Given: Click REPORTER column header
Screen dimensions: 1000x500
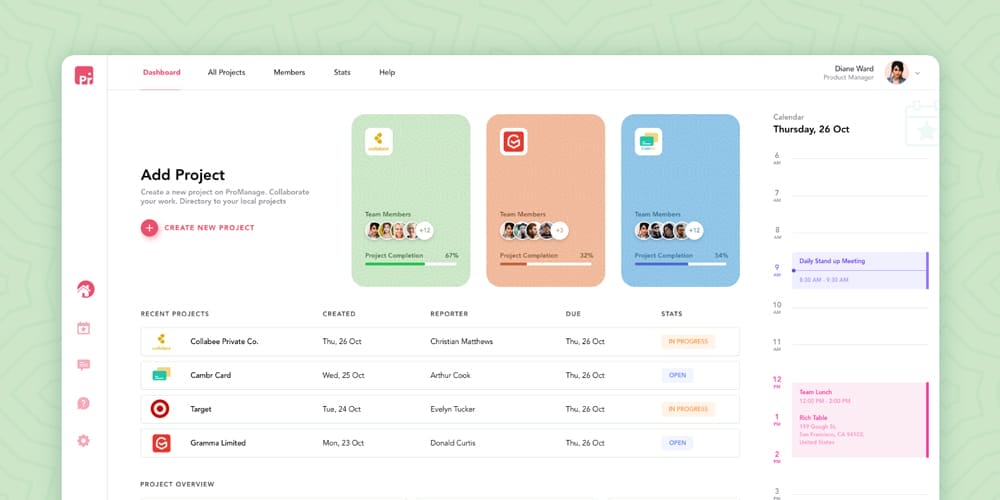Looking at the screenshot, I should pyautogui.click(x=449, y=314).
